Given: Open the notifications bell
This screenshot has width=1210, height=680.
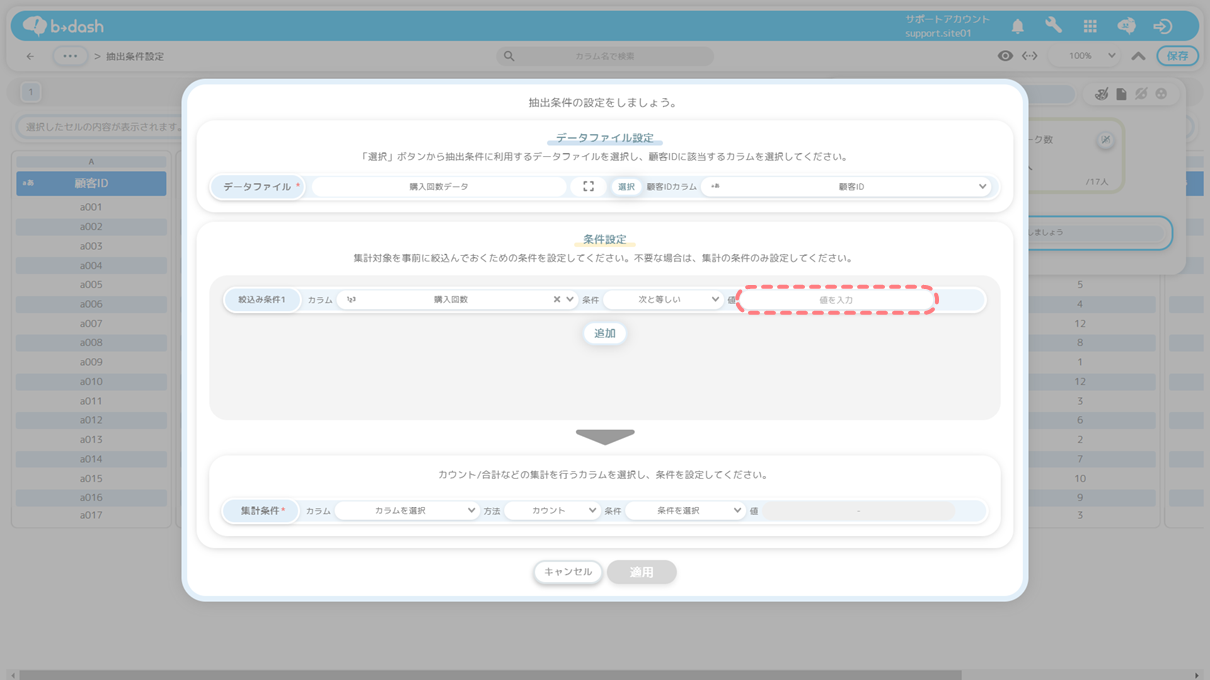Looking at the screenshot, I should point(1017,26).
